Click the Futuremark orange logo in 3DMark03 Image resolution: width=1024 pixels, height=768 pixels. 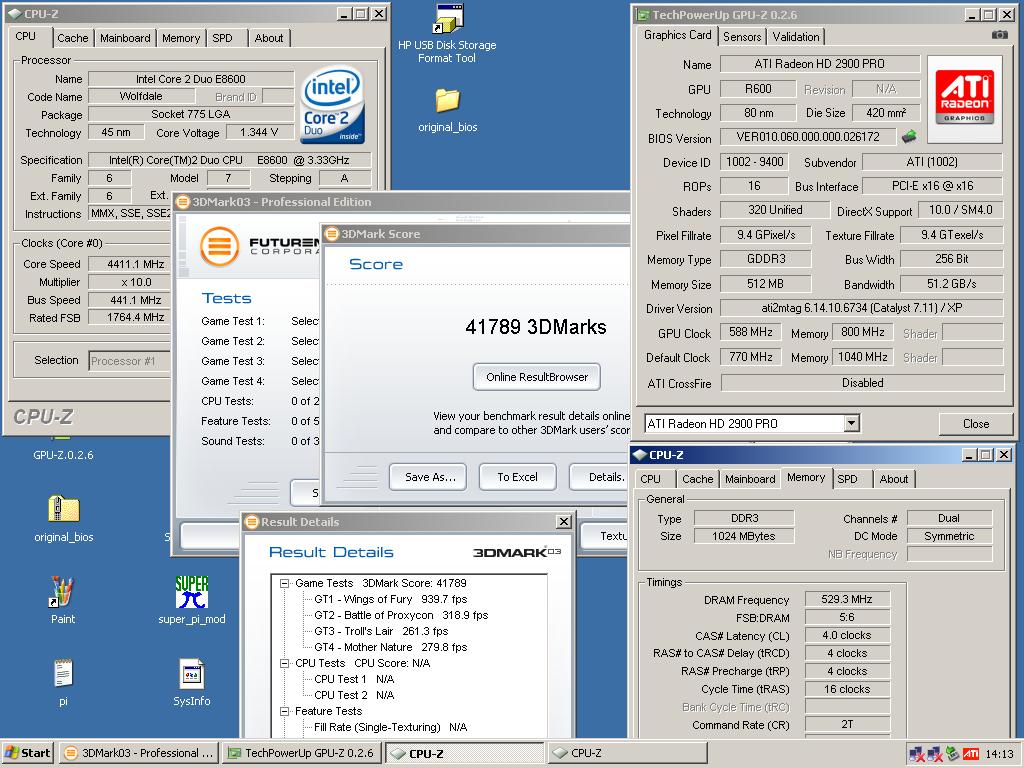click(219, 246)
